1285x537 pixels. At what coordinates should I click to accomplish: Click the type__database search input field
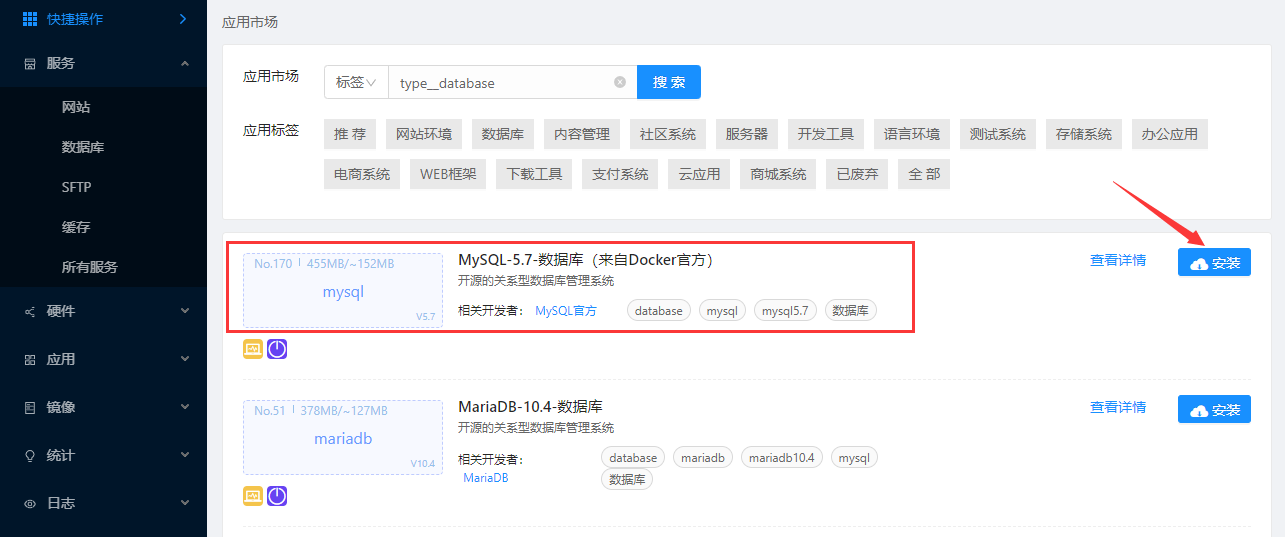point(500,83)
